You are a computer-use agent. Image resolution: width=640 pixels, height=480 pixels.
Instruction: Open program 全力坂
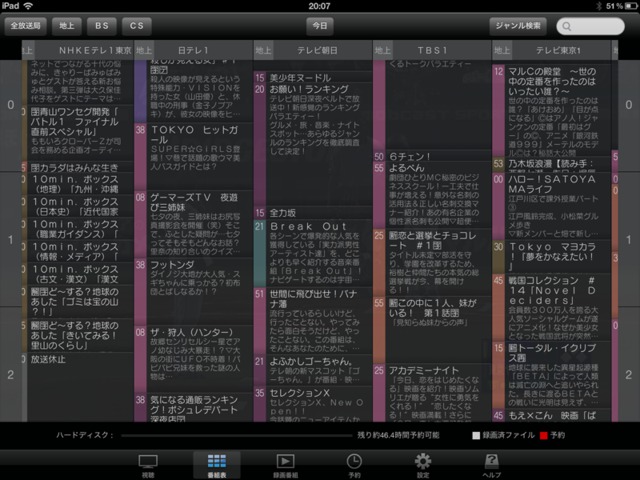pyautogui.click(x=313, y=213)
